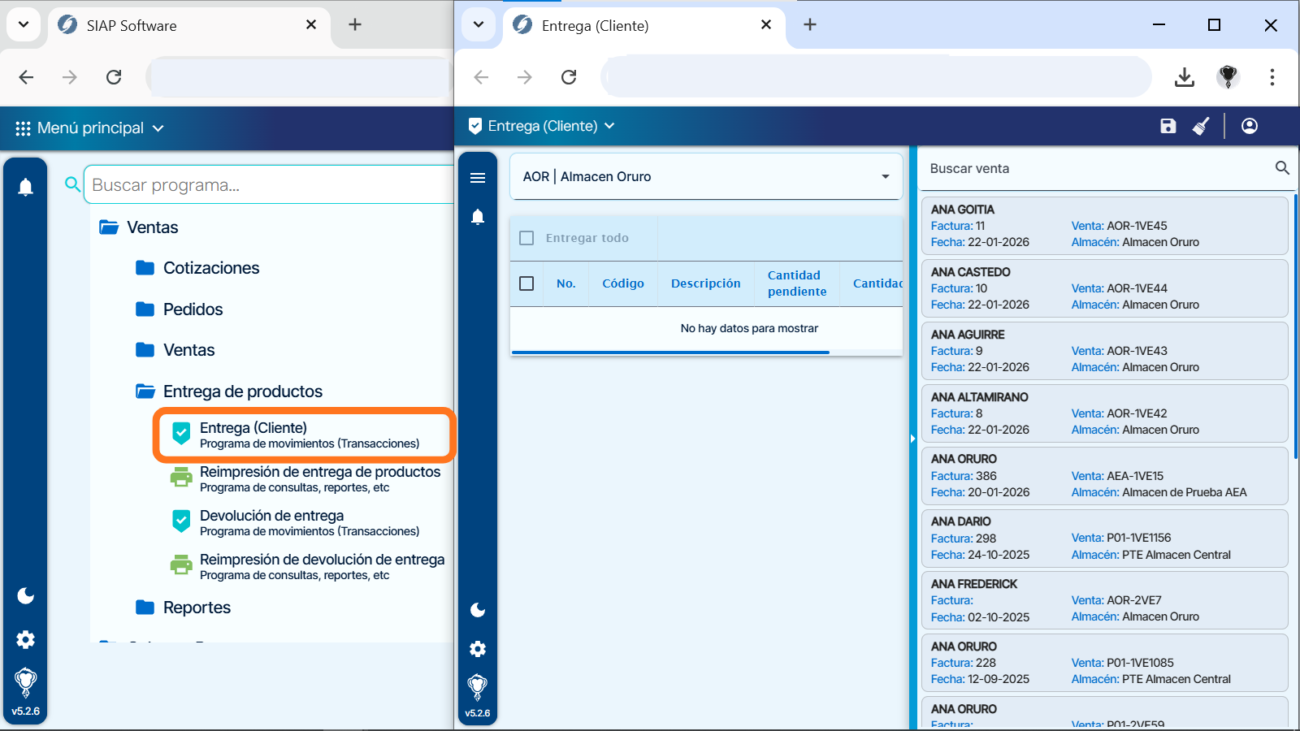Open the user account profile icon
Screen dimensions: 1300x731
(x=1249, y=126)
